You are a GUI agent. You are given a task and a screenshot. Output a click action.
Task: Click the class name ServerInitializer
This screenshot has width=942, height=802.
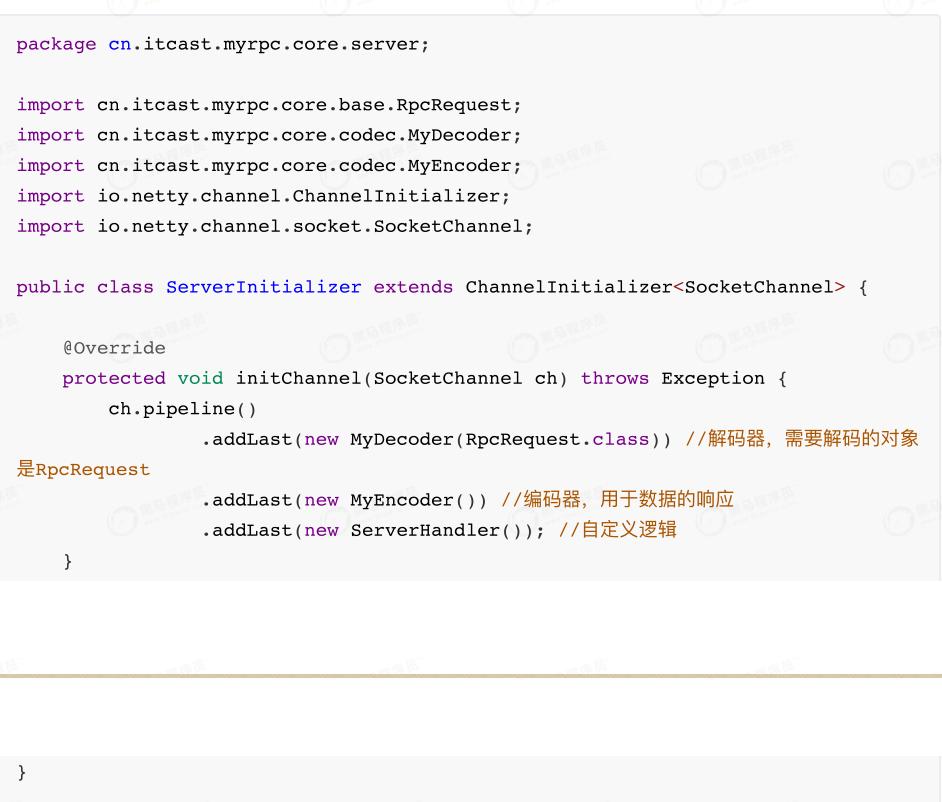coord(264,287)
